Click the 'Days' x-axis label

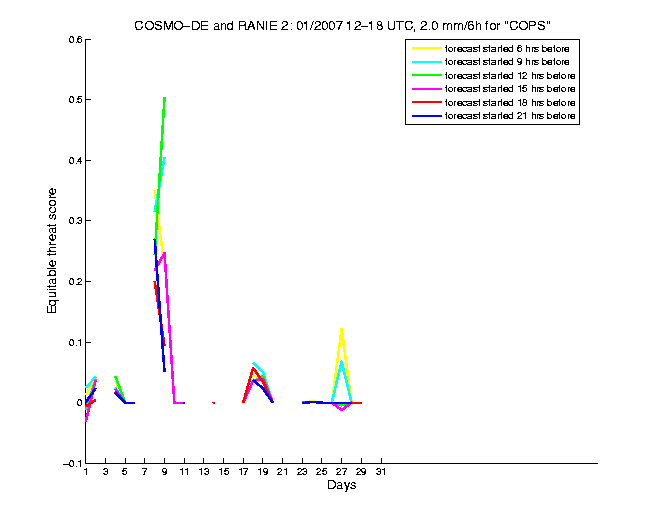(341, 486)
